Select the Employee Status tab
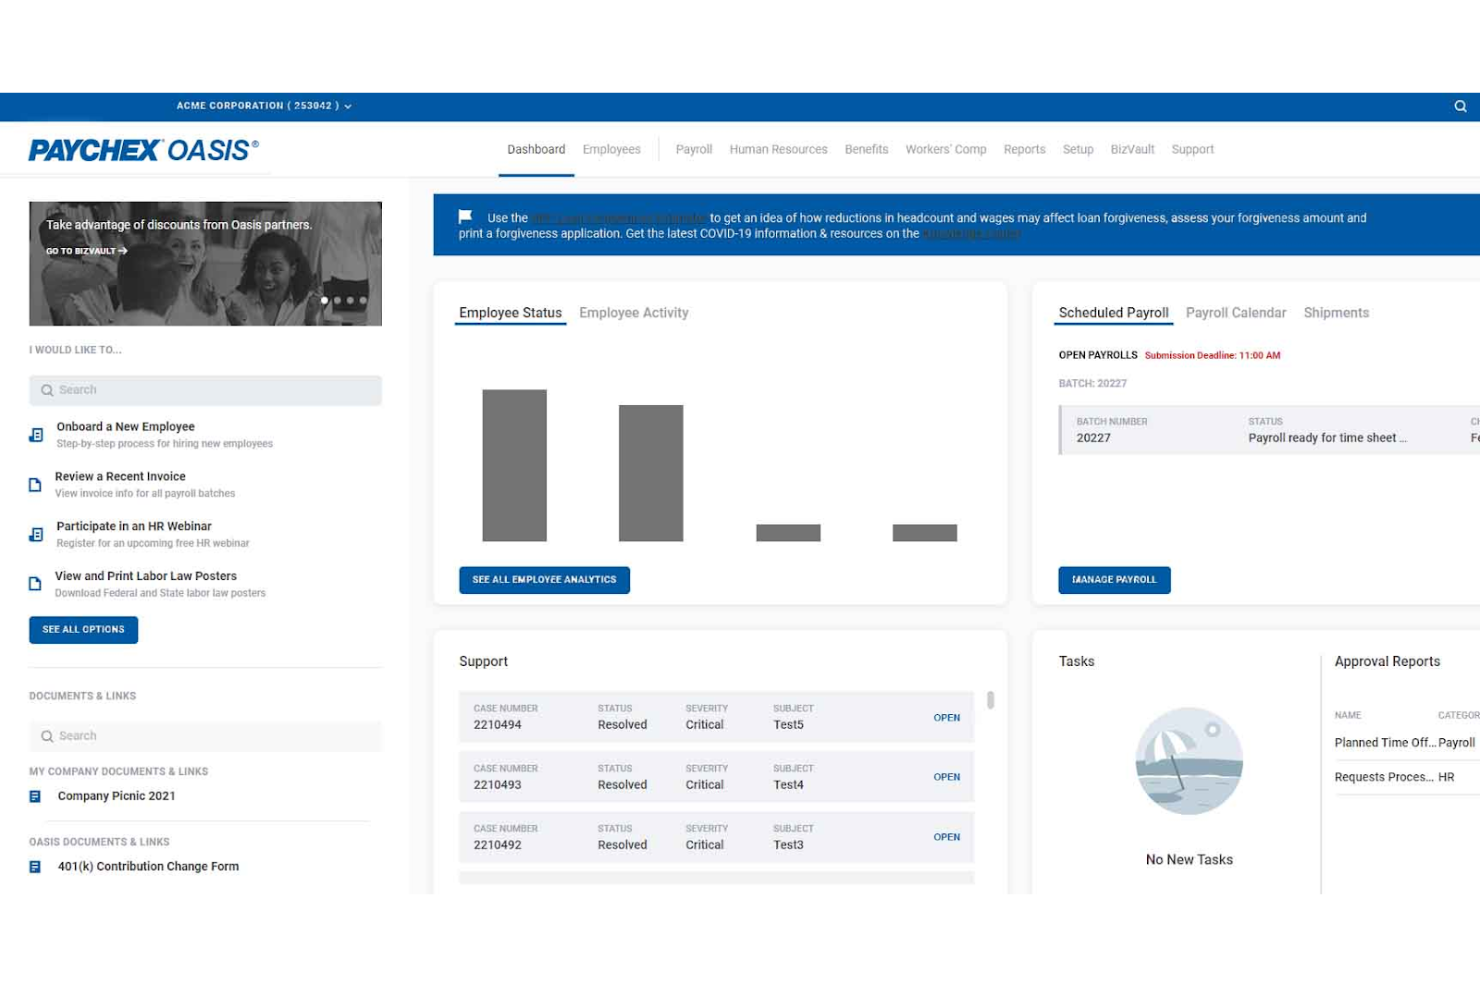 510,313
